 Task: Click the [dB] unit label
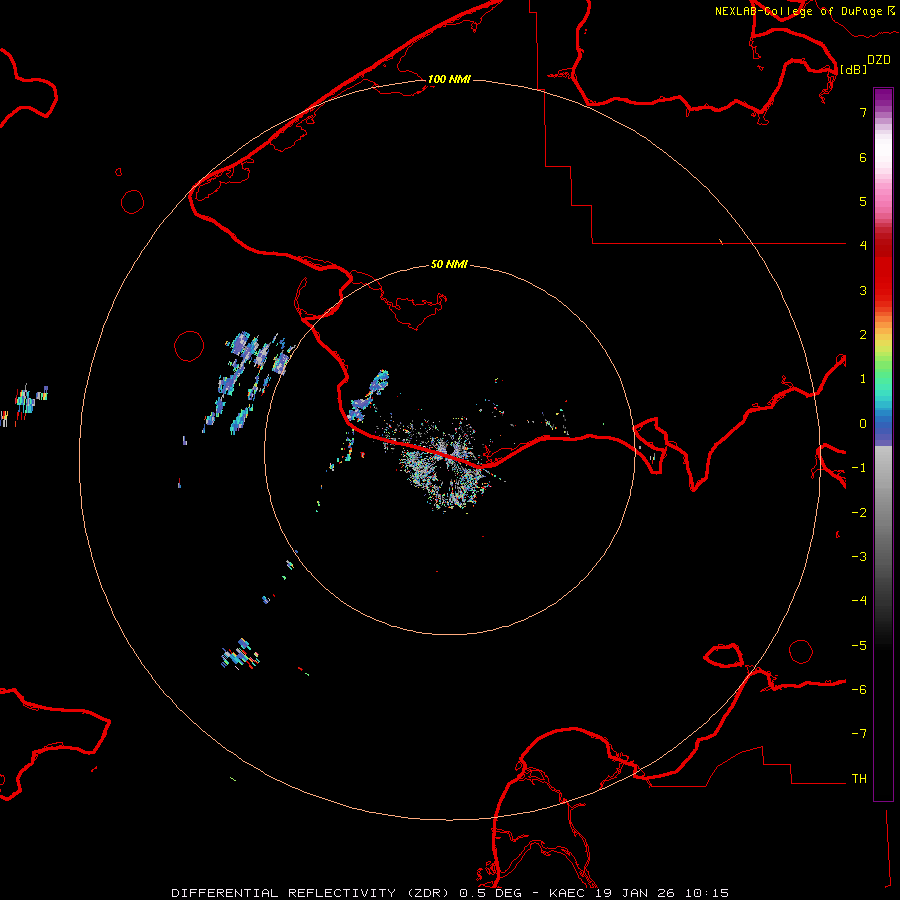click(854, 69)
